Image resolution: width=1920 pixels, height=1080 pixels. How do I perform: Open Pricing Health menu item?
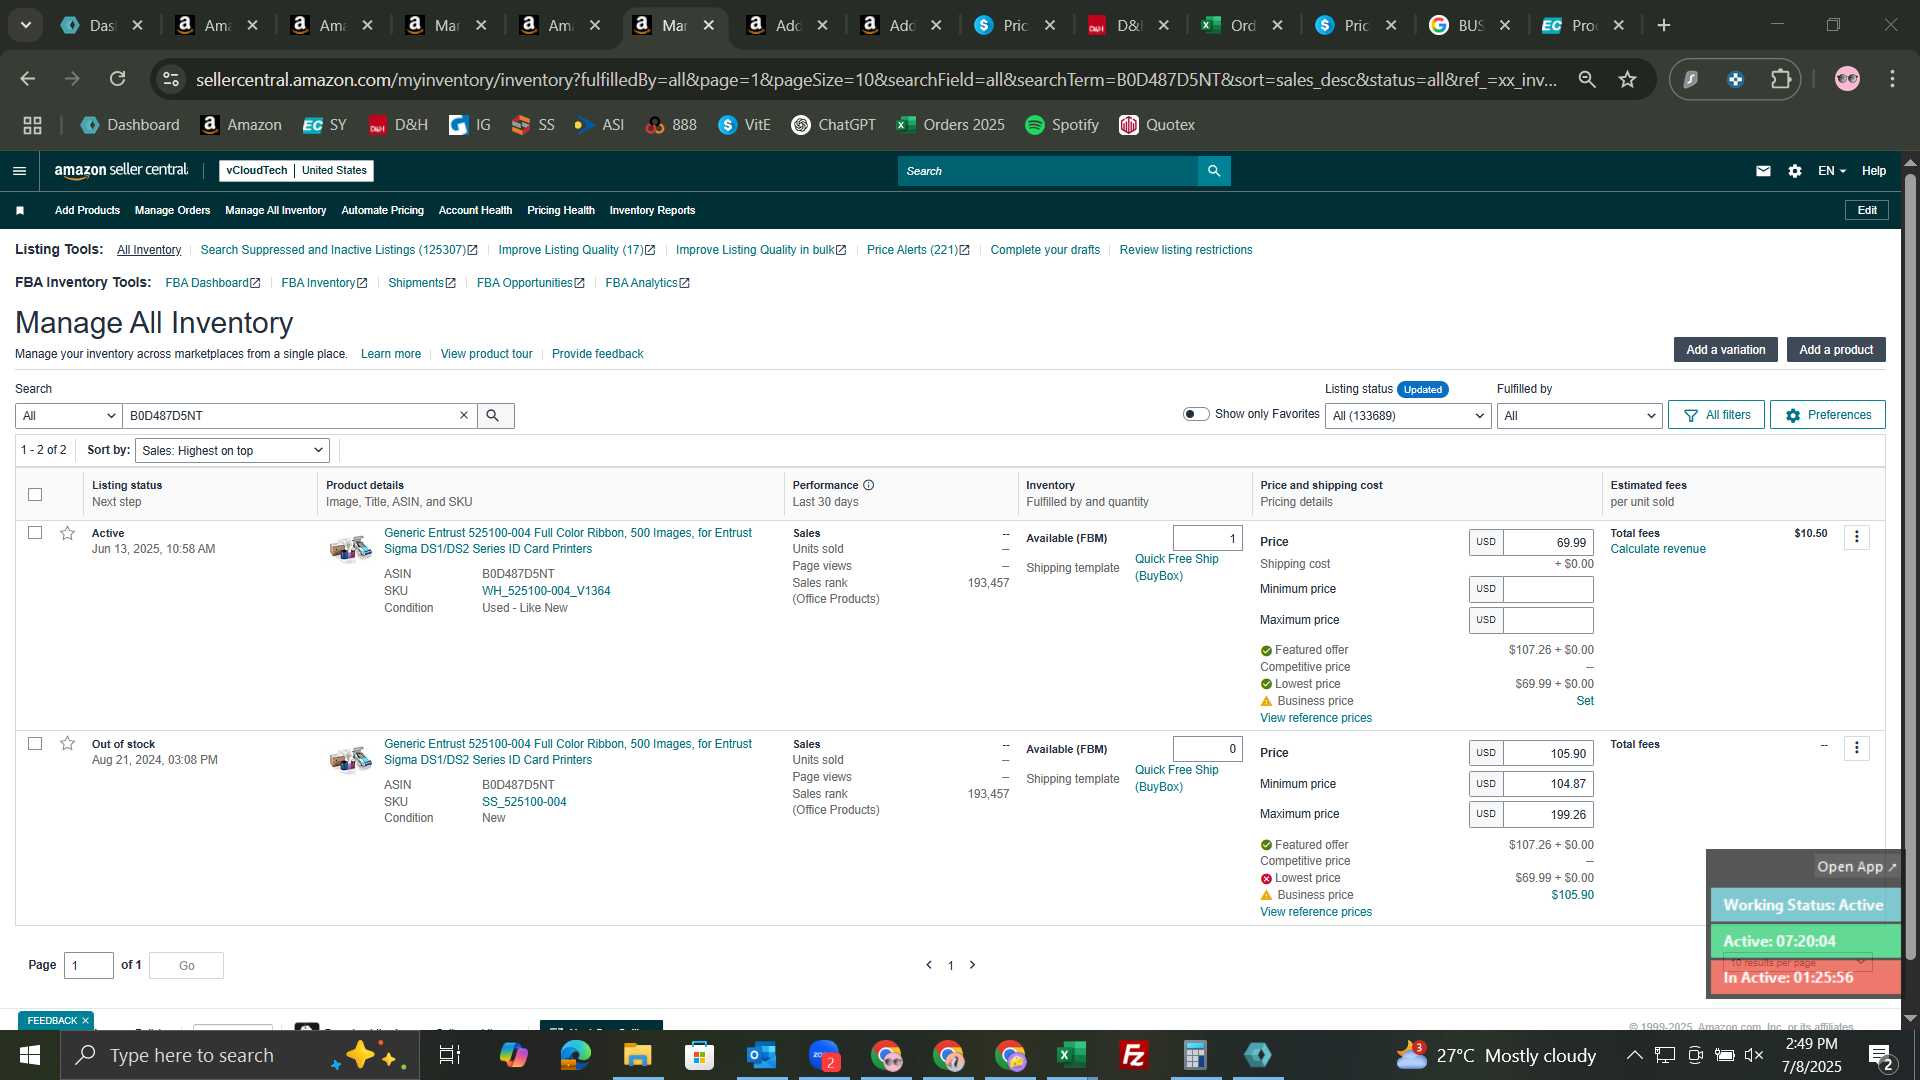(x=560, y=210)
